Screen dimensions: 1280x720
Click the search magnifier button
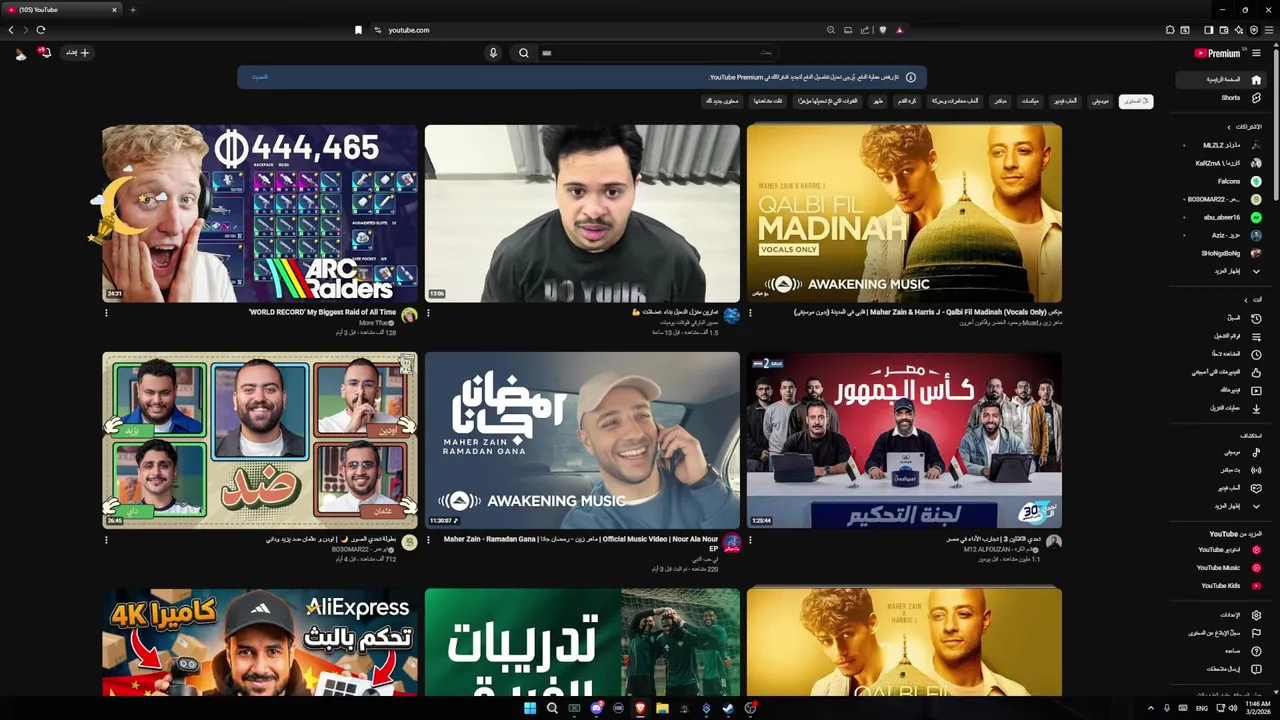pos(523,53)
